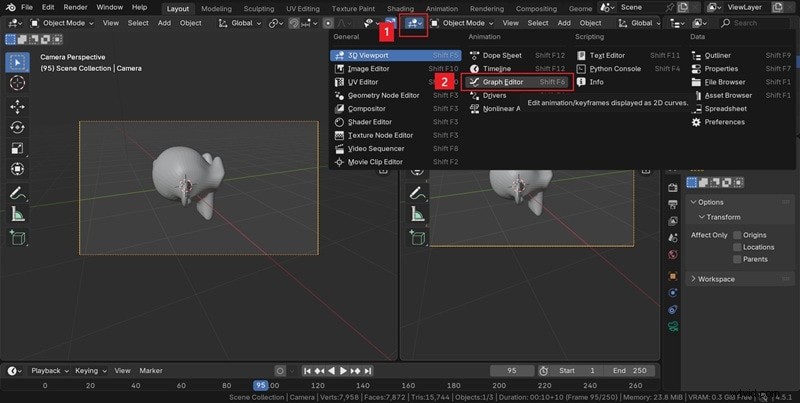Click the Blender logo icon
The image size is (800, 403).
[10, 8]
